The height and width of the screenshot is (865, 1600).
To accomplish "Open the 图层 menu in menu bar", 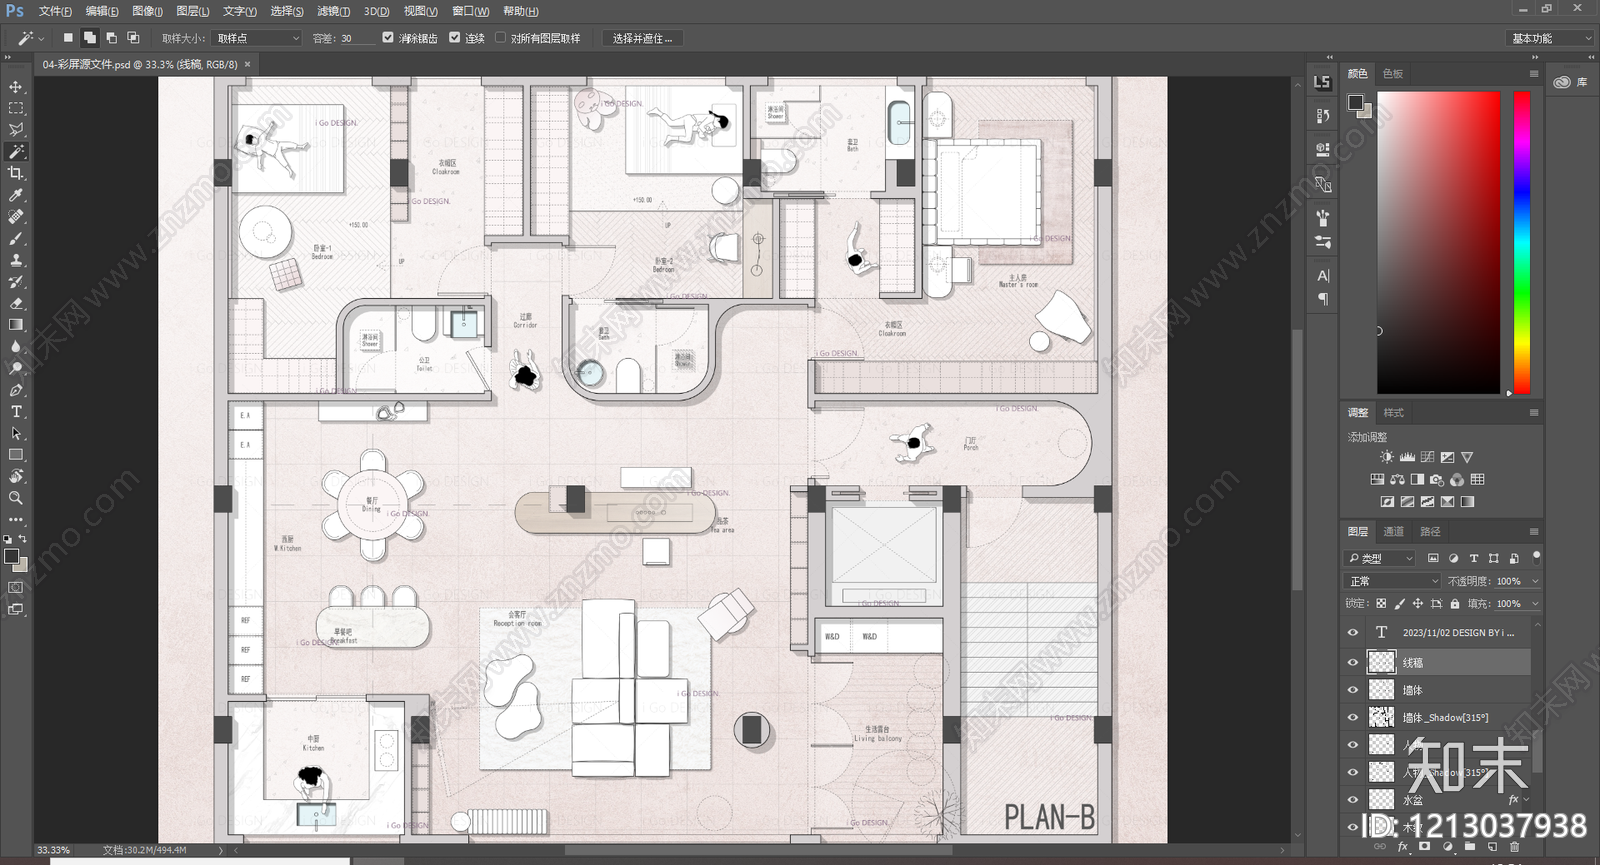I will click(192, 11).
